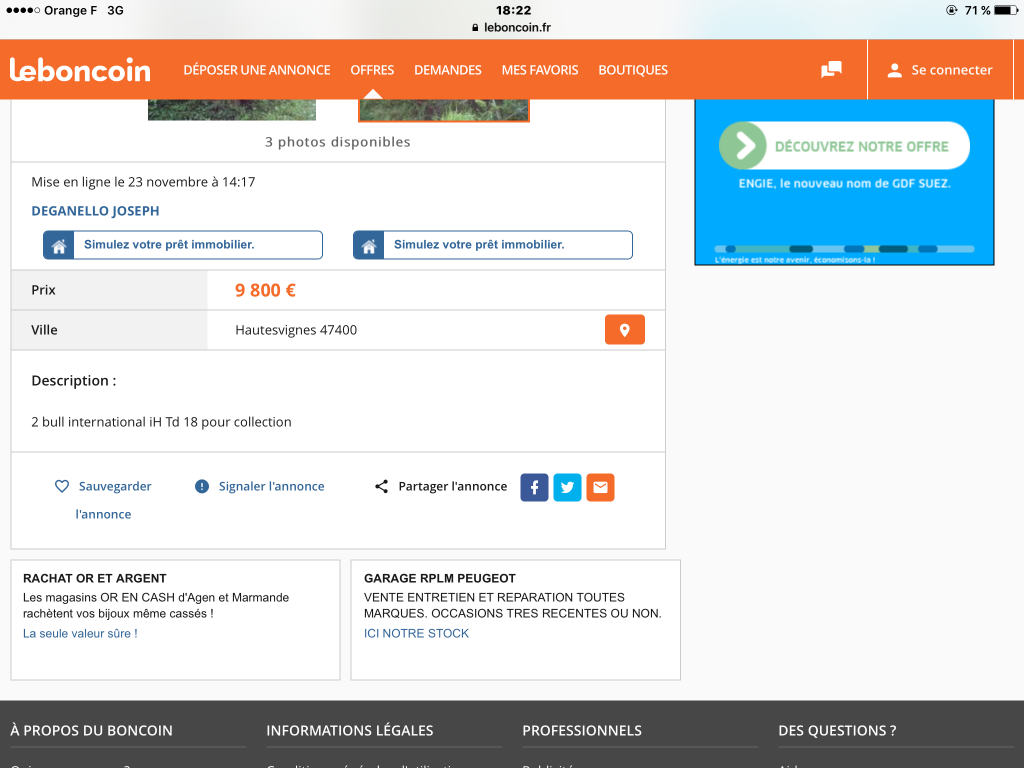
Task: Click the heart icon to save listing
Action: coord(61,487)
